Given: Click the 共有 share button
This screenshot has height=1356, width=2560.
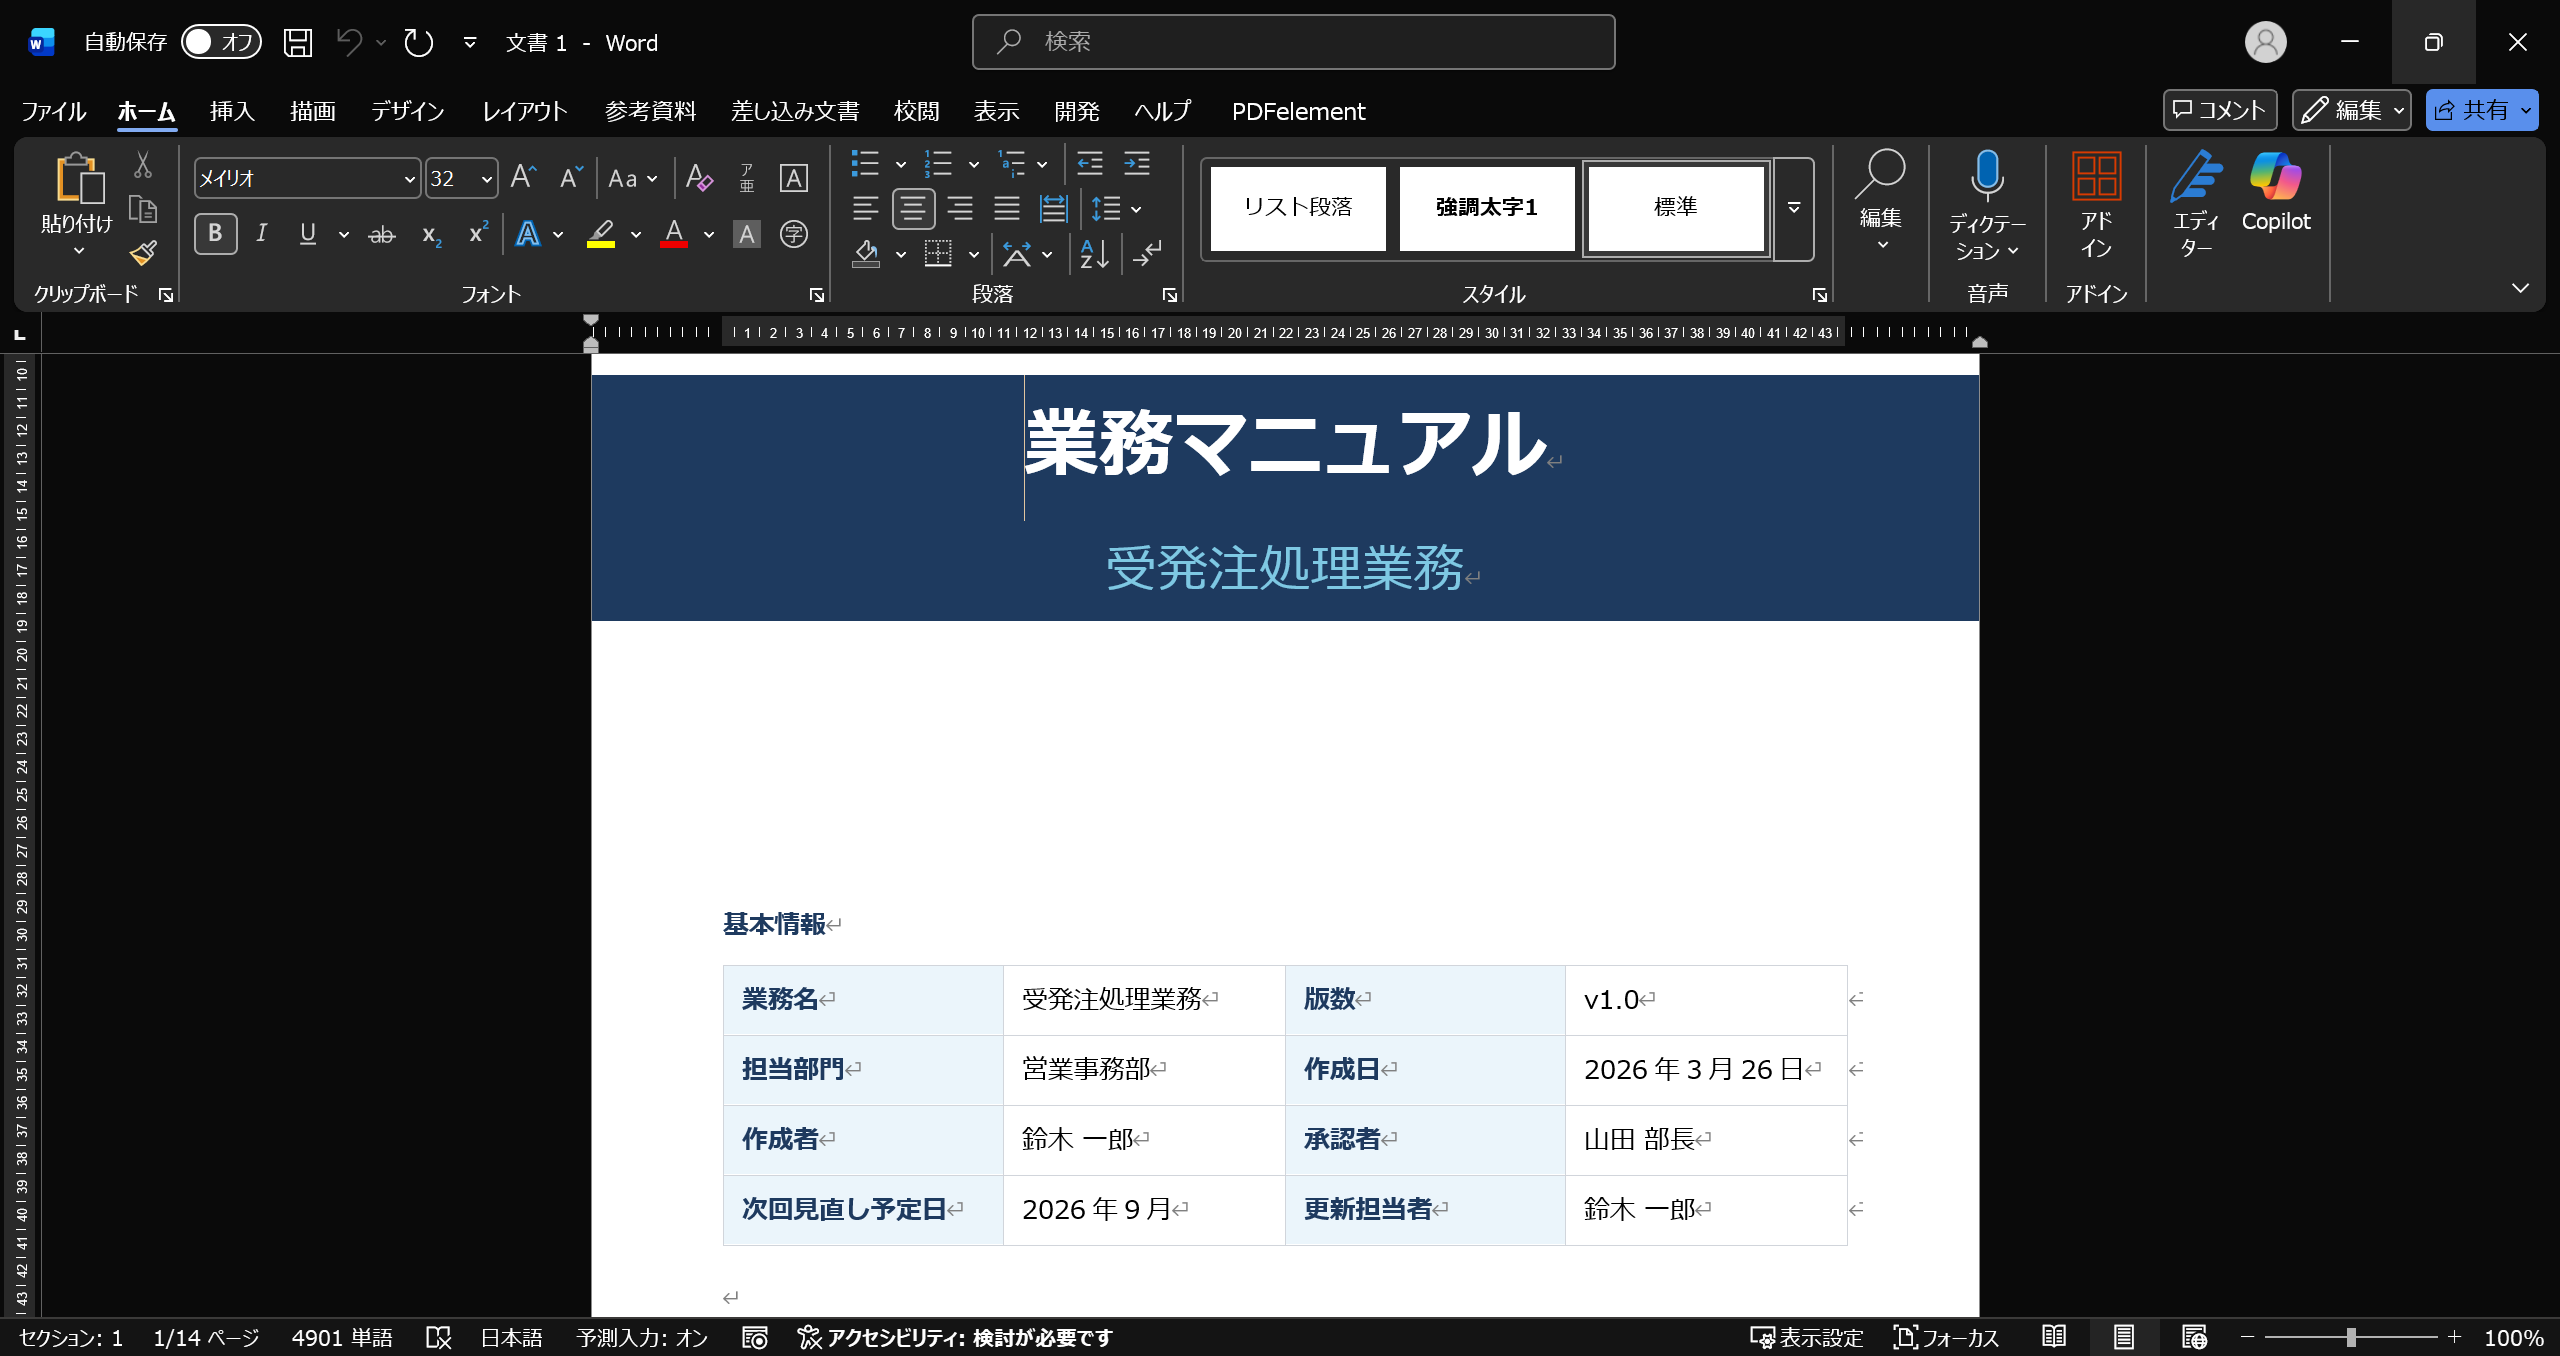Looking at the screenshot, I should (x=2472, y=110).
